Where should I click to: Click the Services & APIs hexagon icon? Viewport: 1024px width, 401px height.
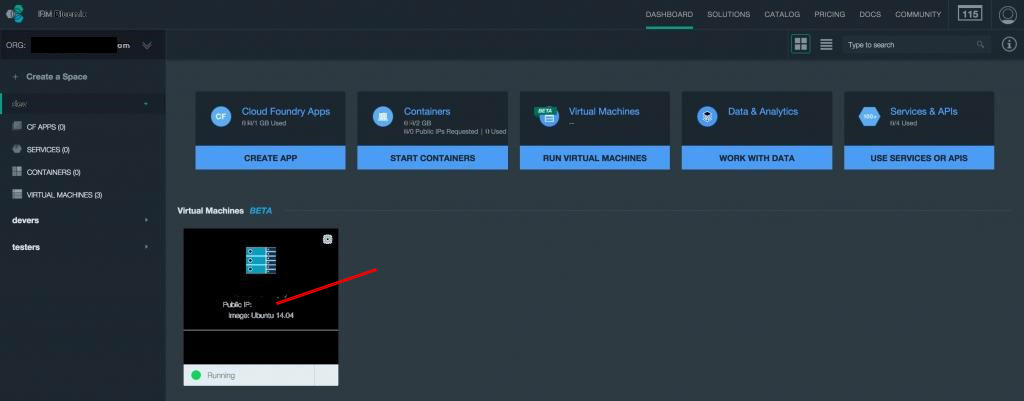pyautogui.click(x=869, y=117)
